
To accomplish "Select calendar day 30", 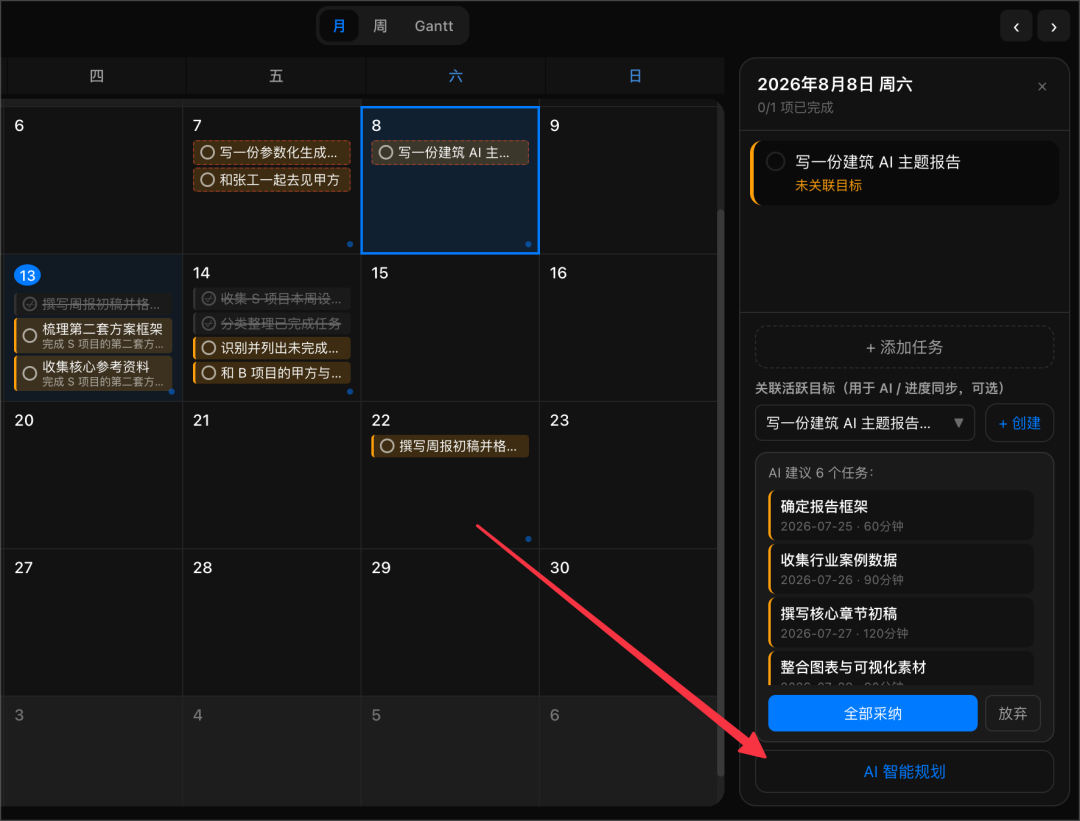I will pos(627,623).
